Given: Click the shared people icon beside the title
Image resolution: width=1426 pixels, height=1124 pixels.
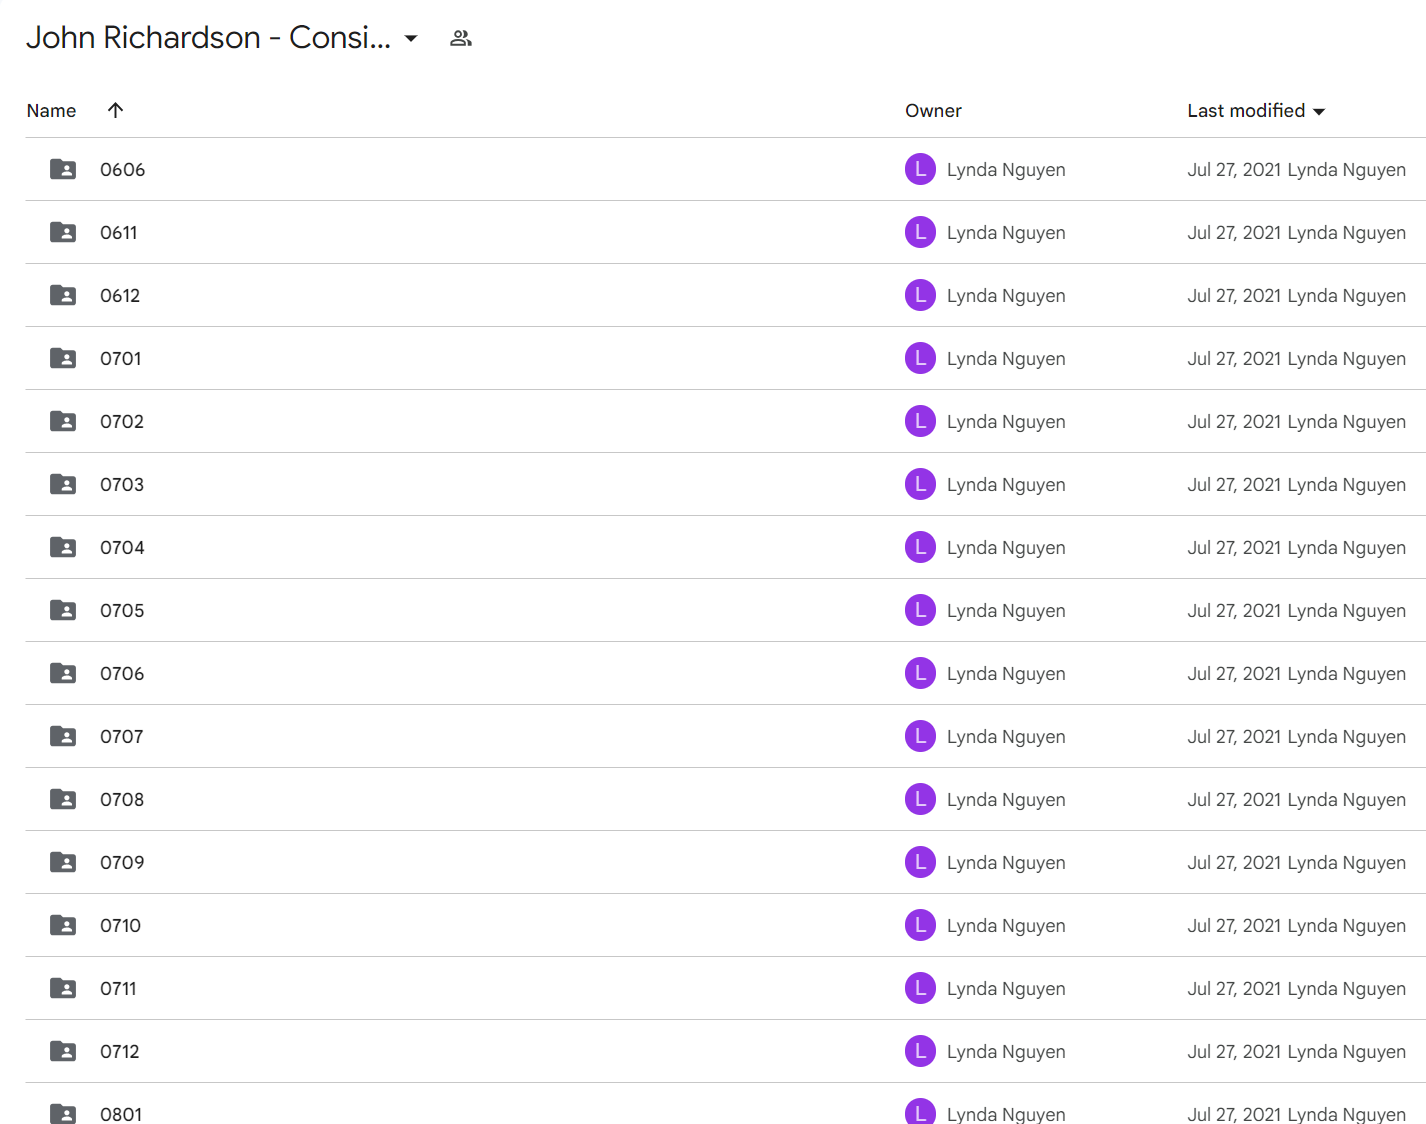Looking at the screenshot, I should (460, 38).
